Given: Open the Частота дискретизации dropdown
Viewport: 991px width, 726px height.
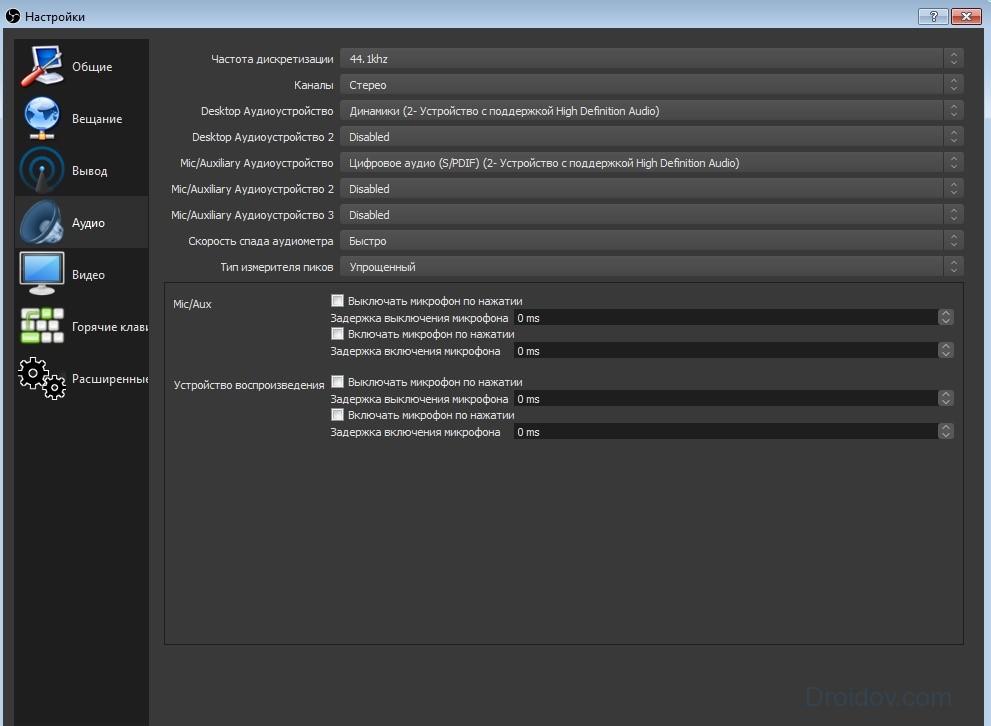Looking at the screenshot, I should point(652,59).
